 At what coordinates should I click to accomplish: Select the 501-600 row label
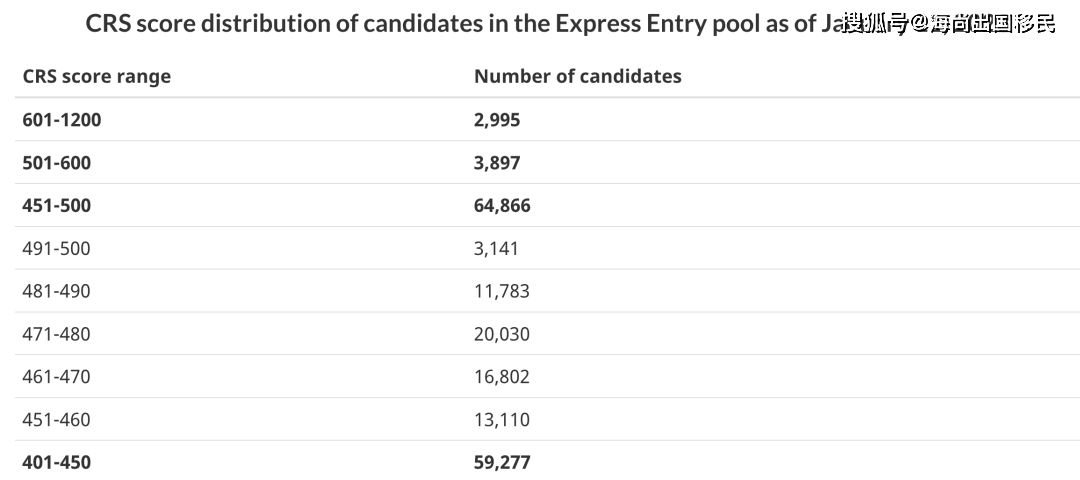pyautogui.click(x=56, y=163)
